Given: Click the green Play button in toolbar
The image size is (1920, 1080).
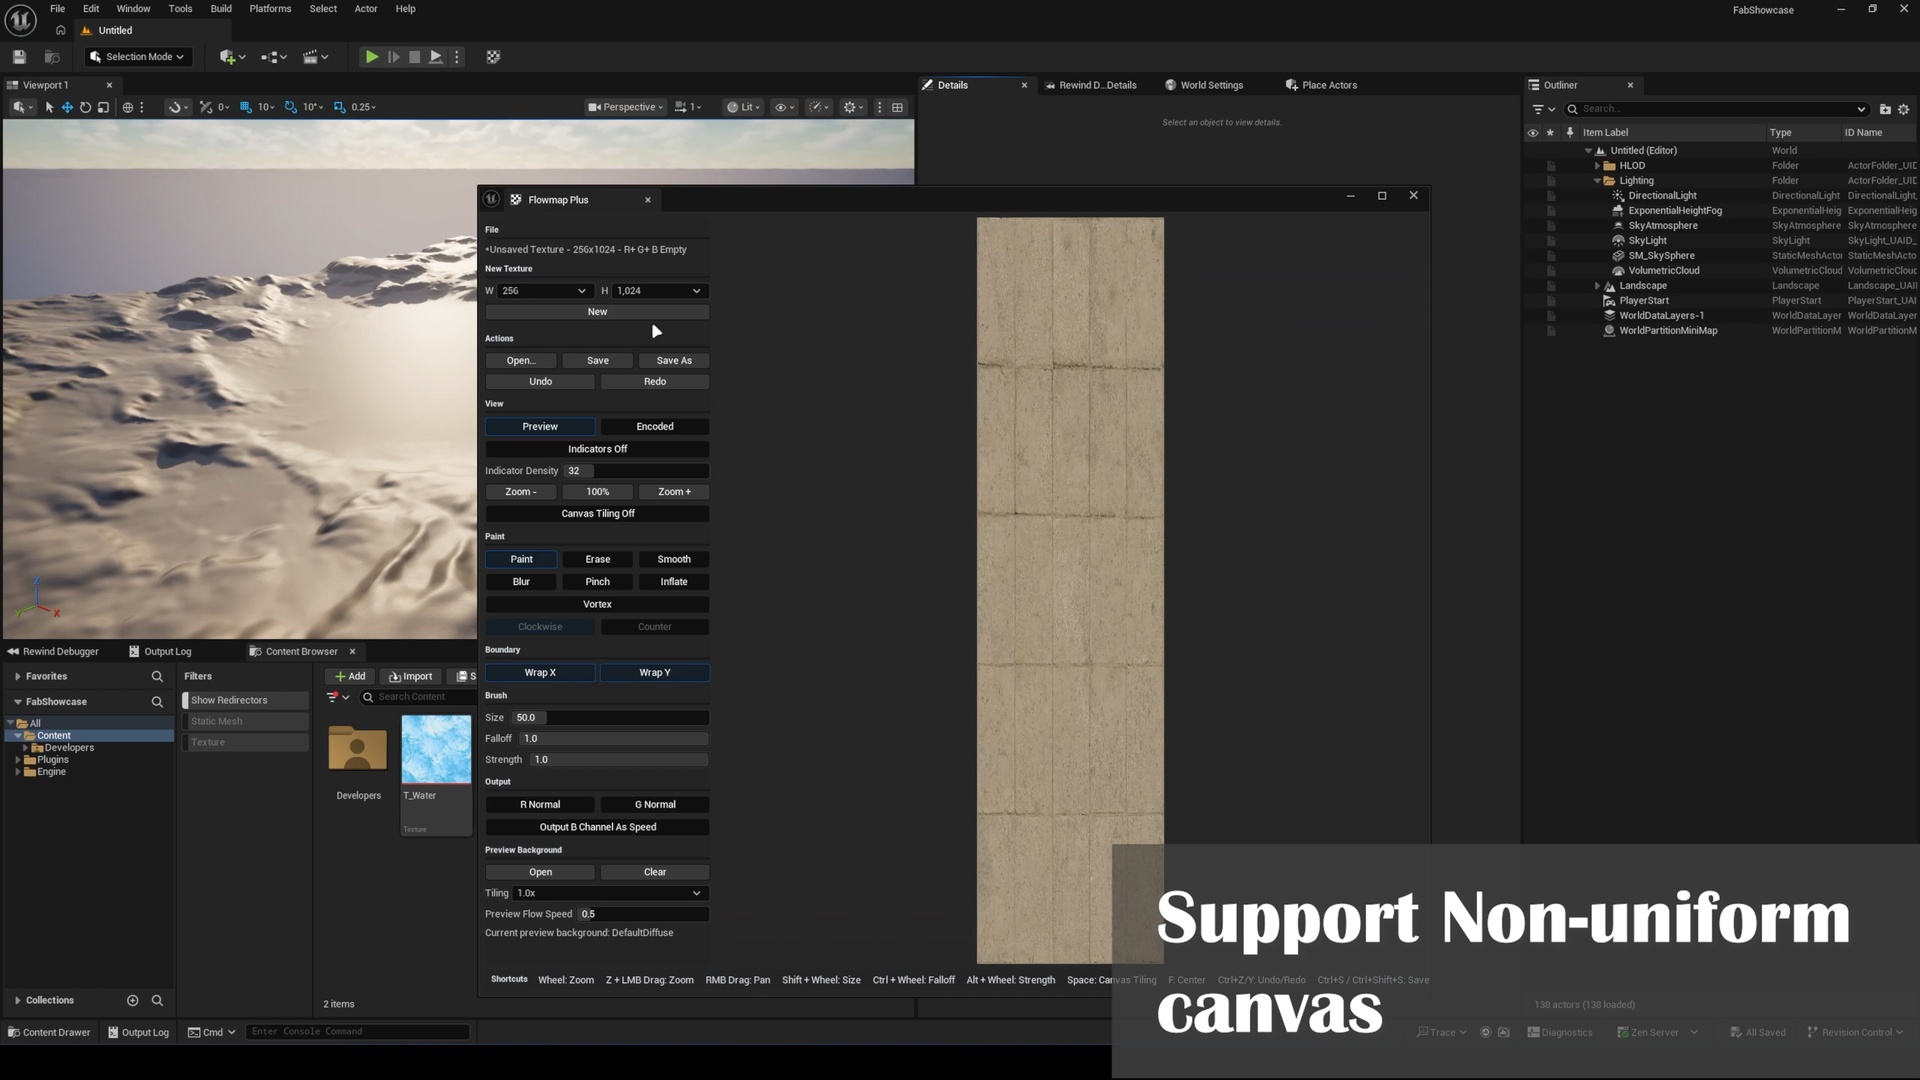Looking at the screenshot, I should [x=371, y=57].
